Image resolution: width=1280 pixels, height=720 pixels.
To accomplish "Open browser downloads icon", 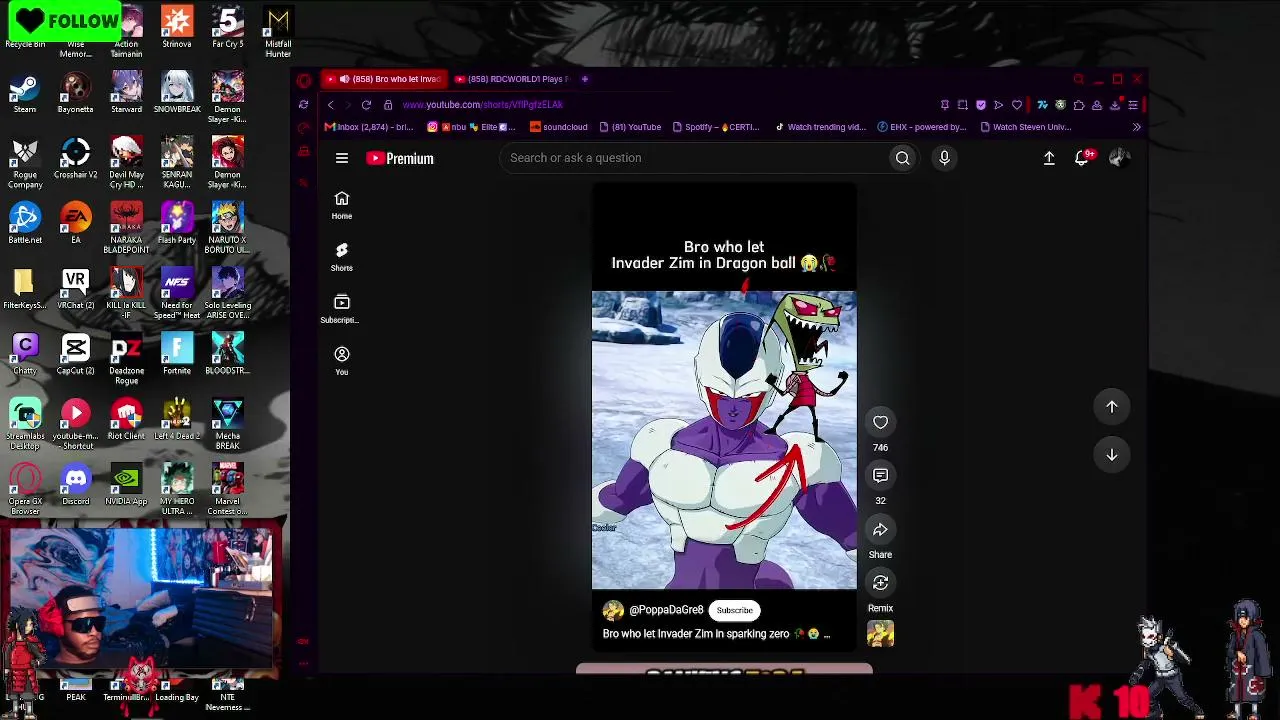I will coord(1115,105).
